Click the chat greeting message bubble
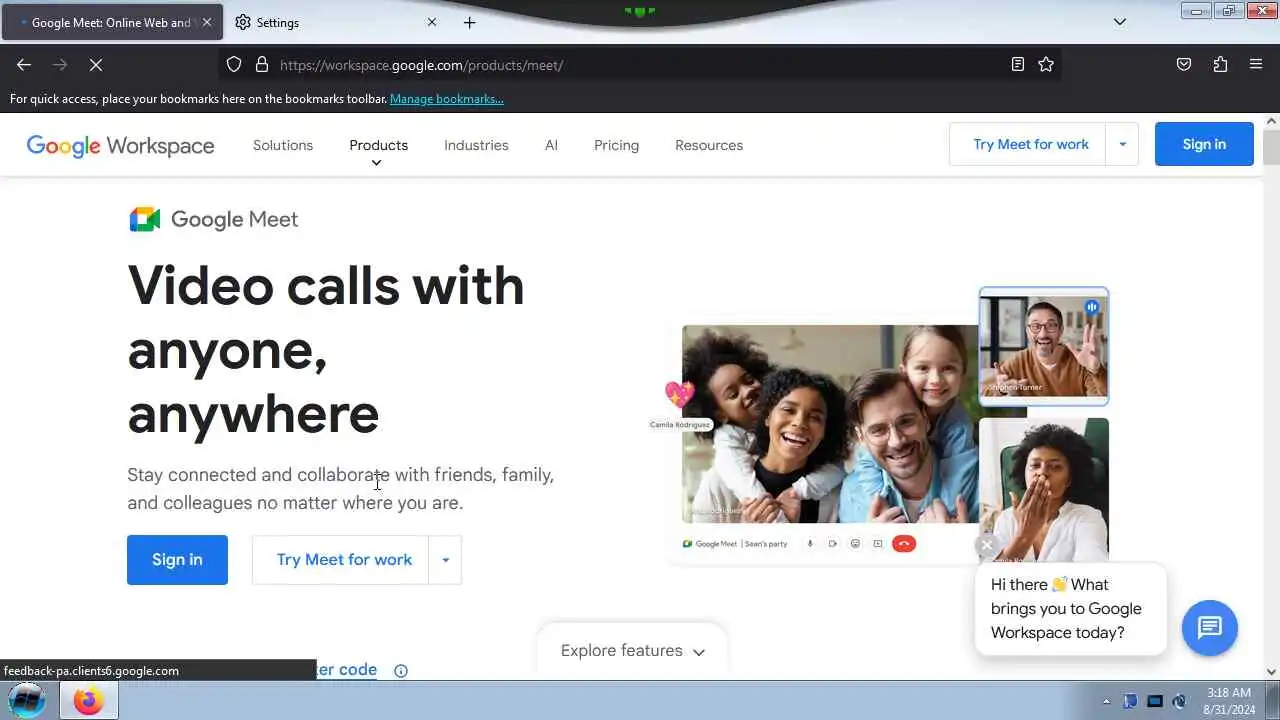This screenshot has width=1280, height=720. tap(1070, 609)
